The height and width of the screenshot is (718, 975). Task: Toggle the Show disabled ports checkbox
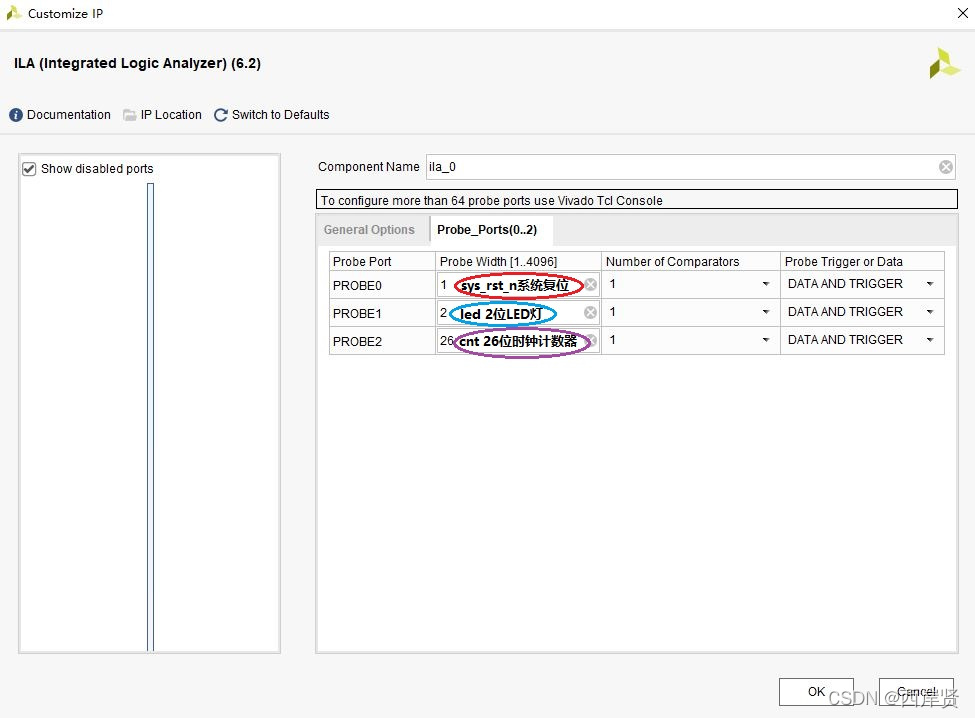(x=29, y=169)
